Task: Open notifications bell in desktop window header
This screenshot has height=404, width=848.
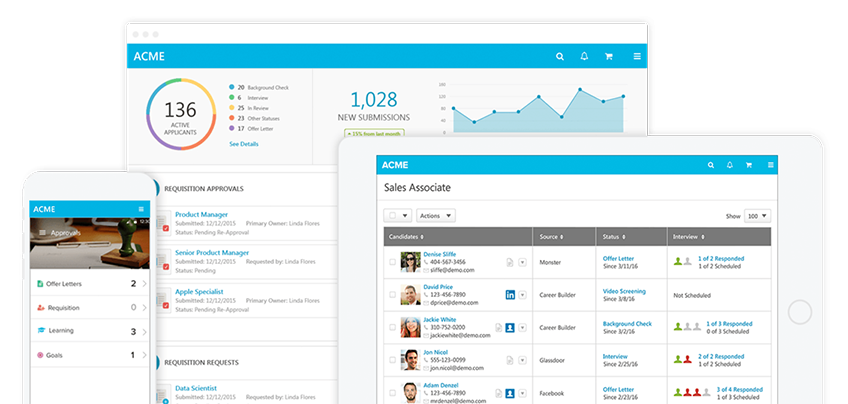Action: click(584, 56)
